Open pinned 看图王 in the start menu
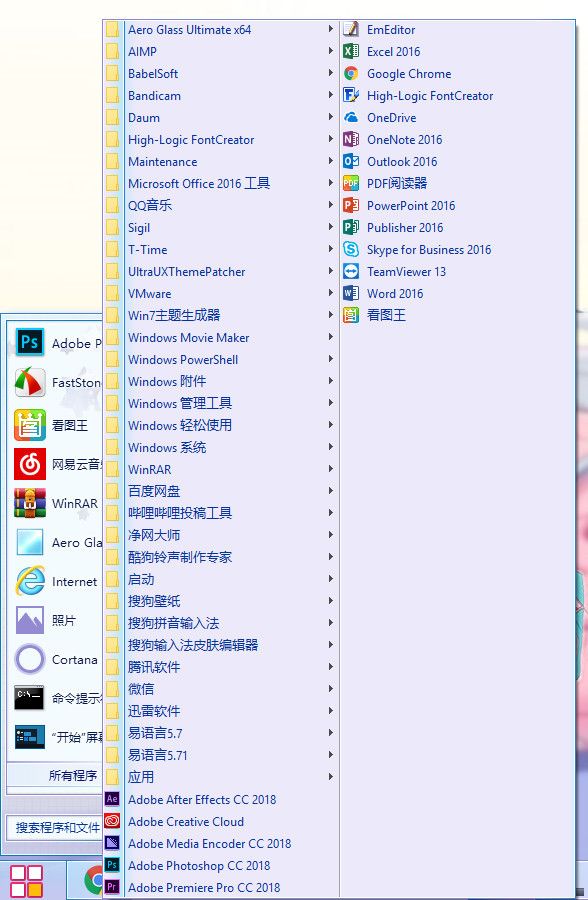588x900 pixels. (x=56, y=425)
